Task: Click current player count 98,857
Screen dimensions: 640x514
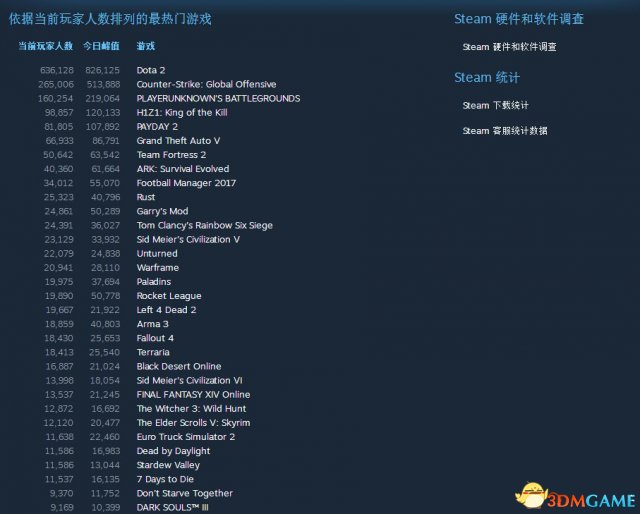Action: click(59, 112)
